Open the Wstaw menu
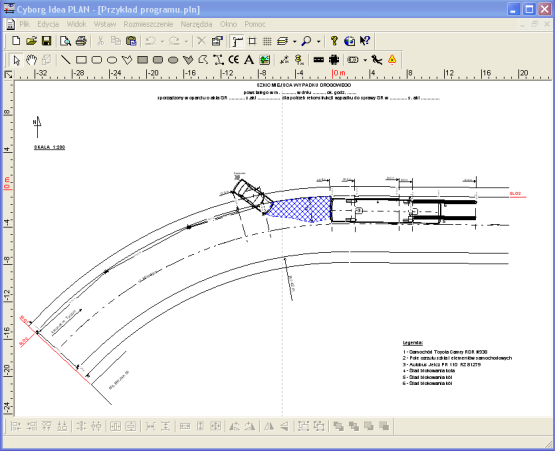This screenshot has height=451, width=555. tap(105, 24)
